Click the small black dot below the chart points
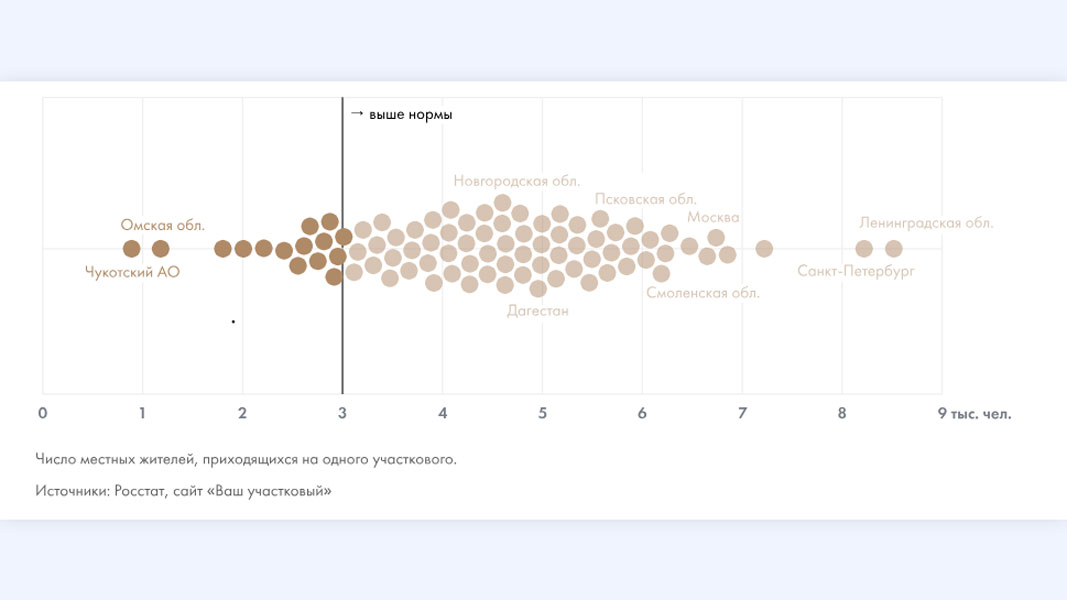 (x=233, y=322)
